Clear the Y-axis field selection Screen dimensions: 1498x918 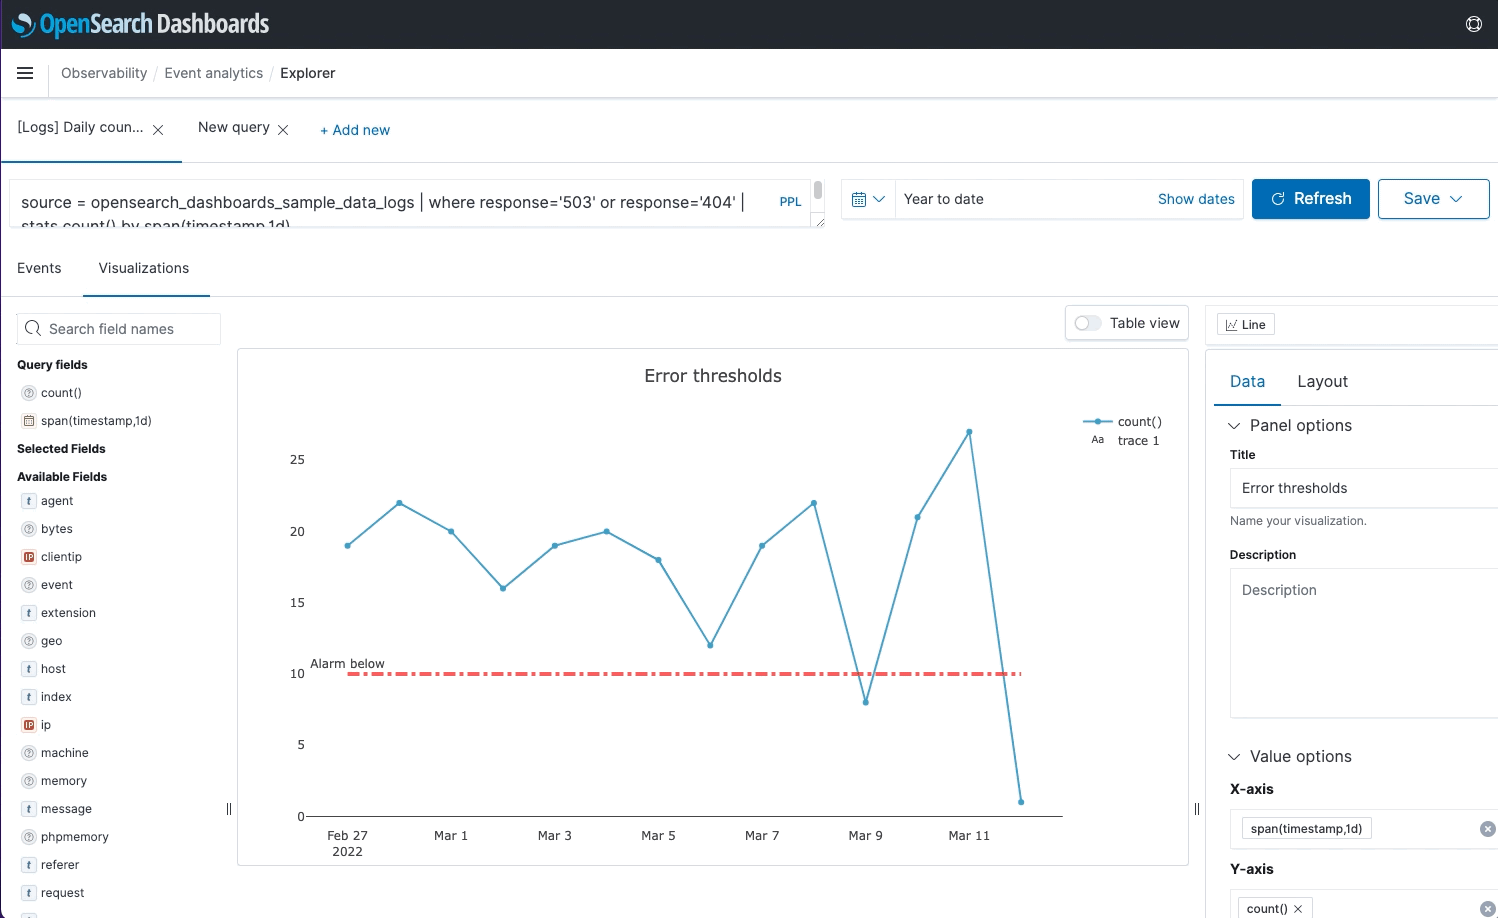[x=1487, y=909]
